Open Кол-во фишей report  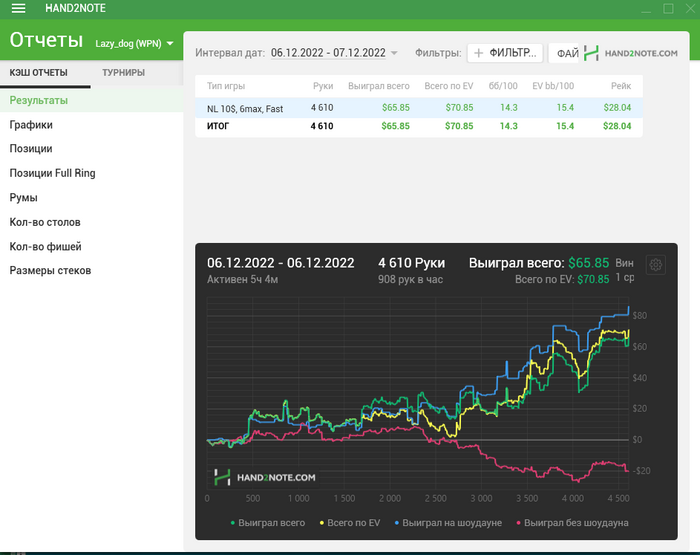point(46,246)
